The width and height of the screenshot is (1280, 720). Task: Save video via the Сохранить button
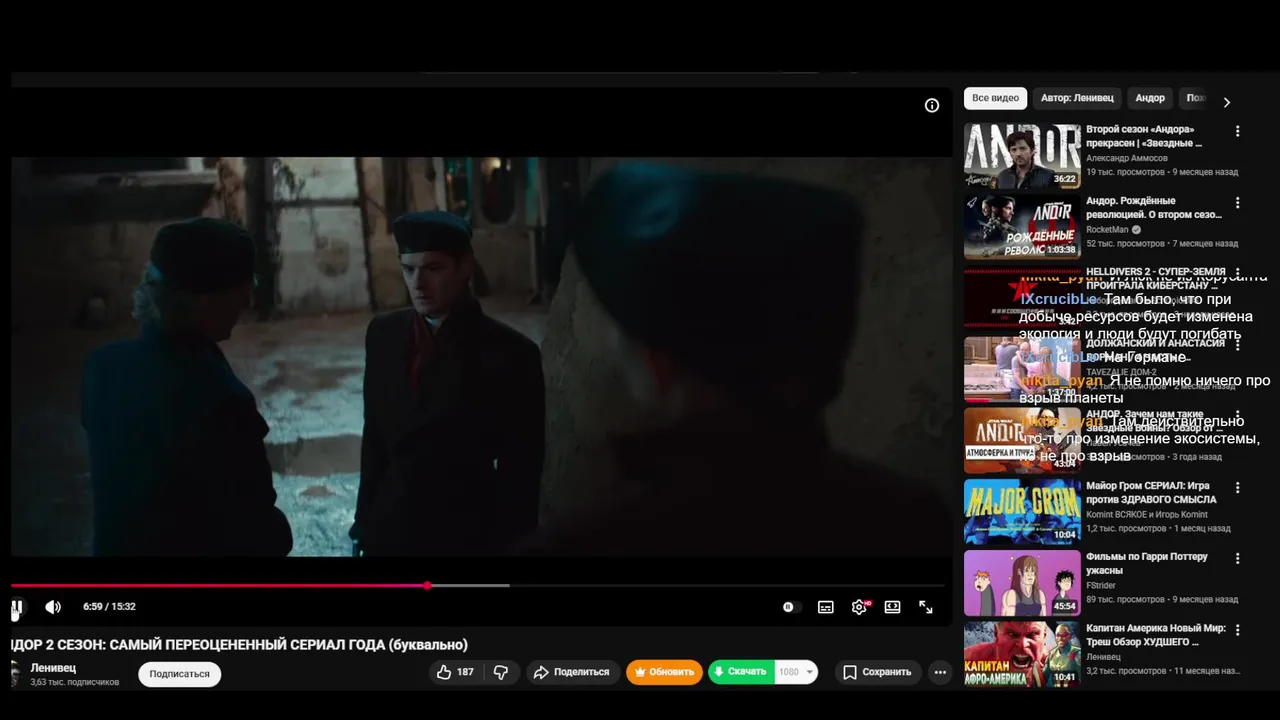pos(877,672)
